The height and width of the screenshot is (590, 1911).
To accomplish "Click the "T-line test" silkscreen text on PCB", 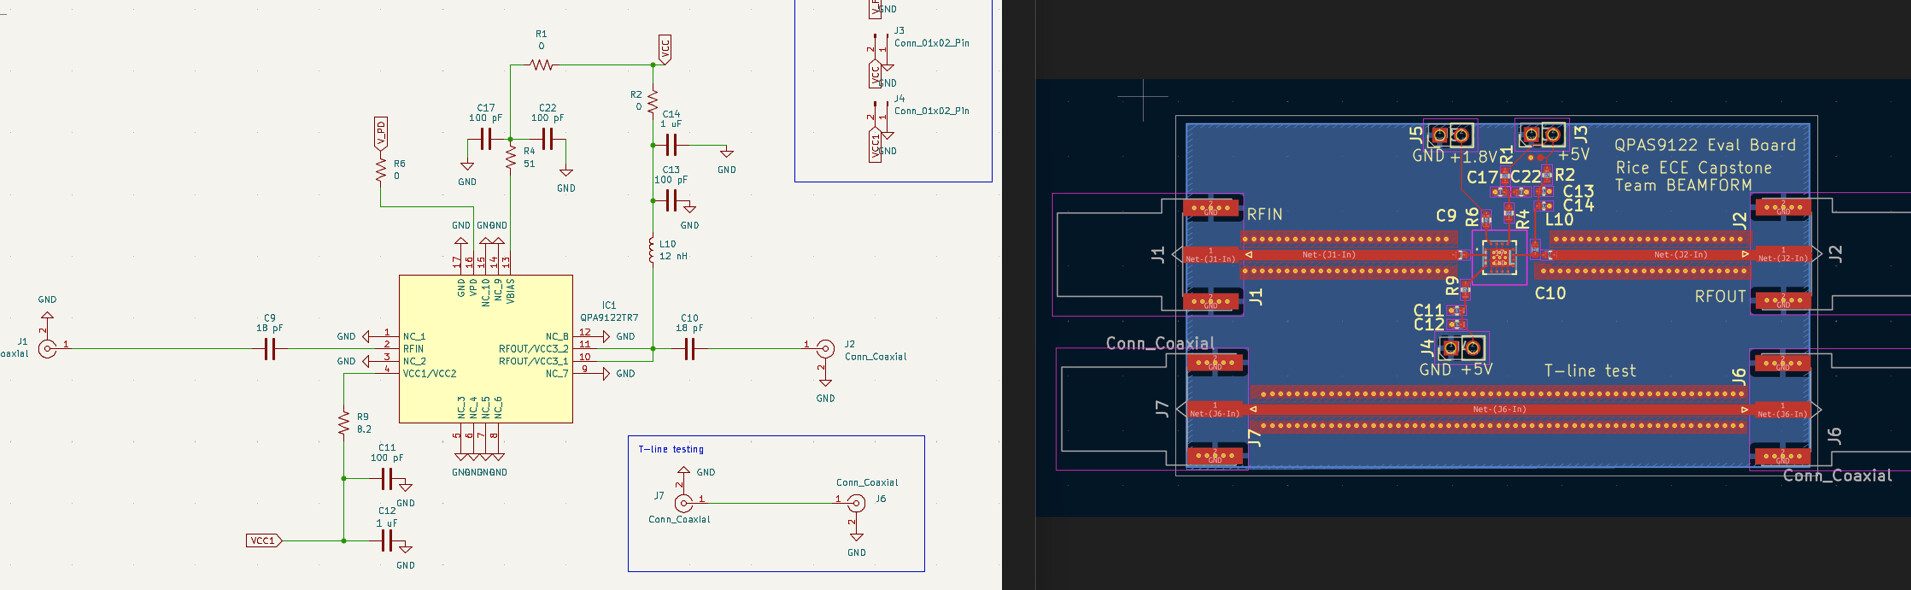I will [1590, 371].
